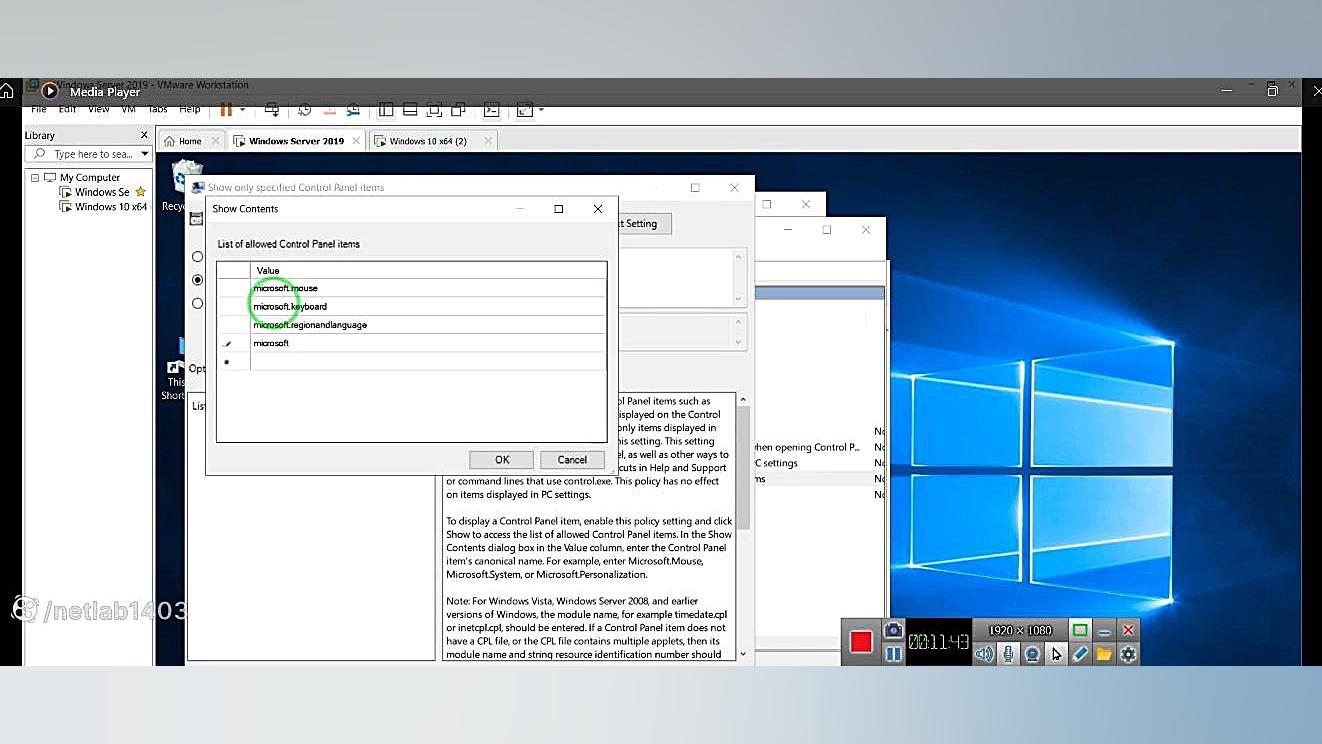The width and height of the screenshot is (1322, 744).
Task: Stop recording with the red square button
Action: (x=861, y=642)
